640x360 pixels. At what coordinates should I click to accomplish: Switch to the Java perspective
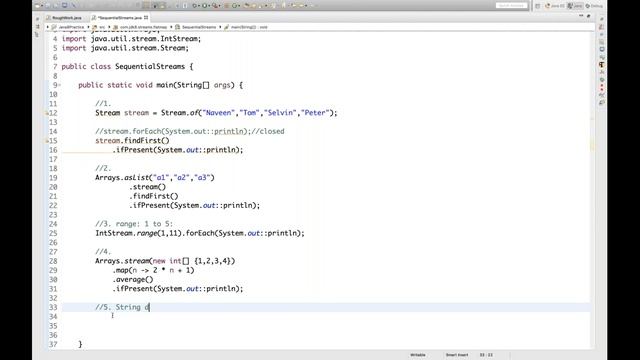(575, 6)
